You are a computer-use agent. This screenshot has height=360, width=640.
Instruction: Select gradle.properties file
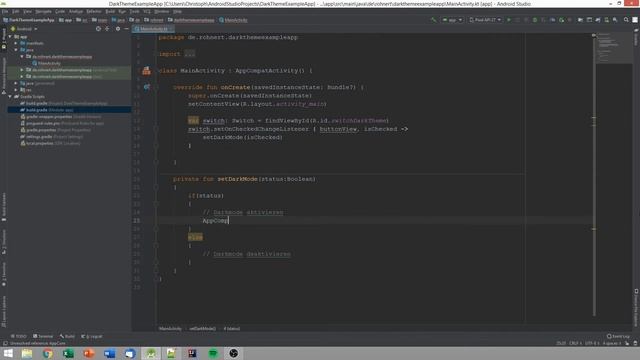coord(56,130)
